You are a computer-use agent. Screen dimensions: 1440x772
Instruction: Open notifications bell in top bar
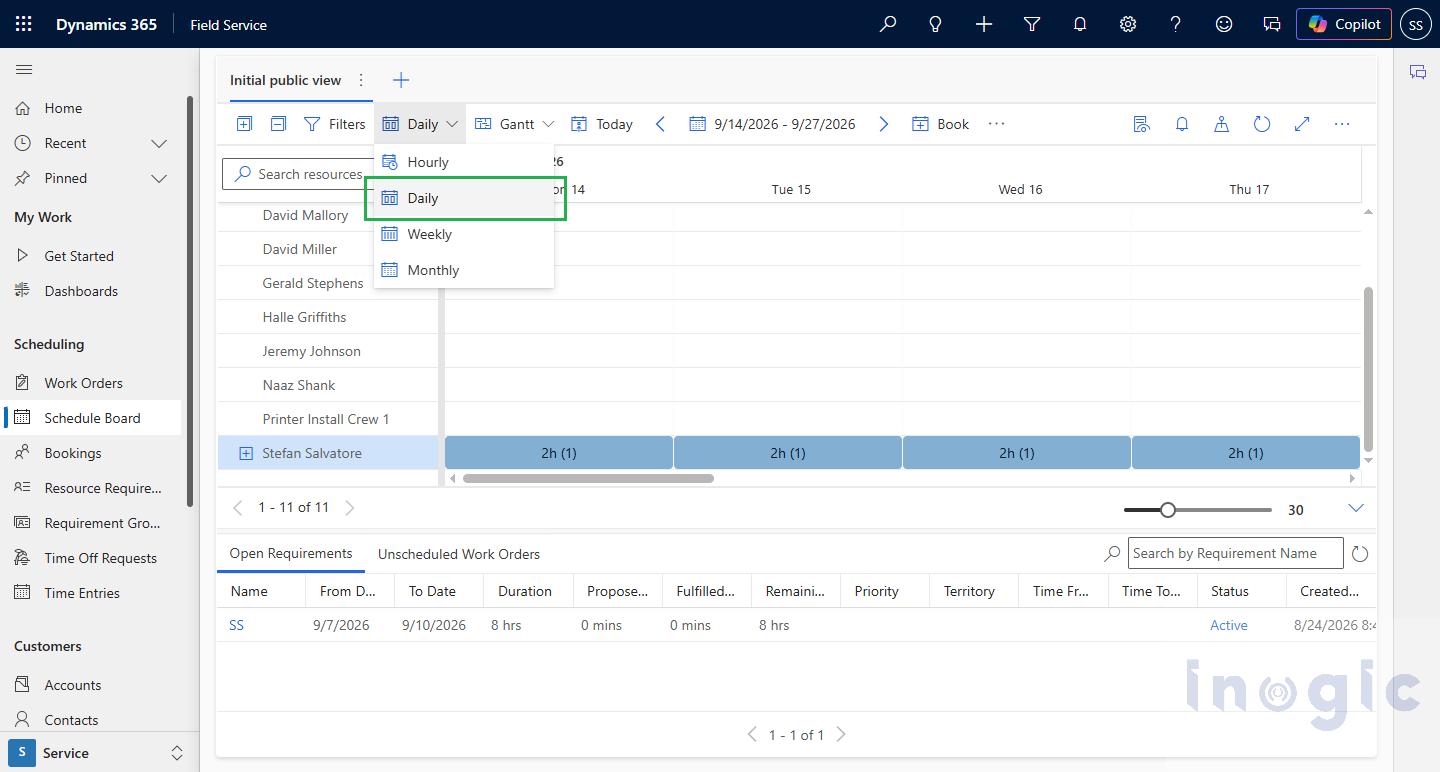pyautogui.click(x=1079, y=24)
